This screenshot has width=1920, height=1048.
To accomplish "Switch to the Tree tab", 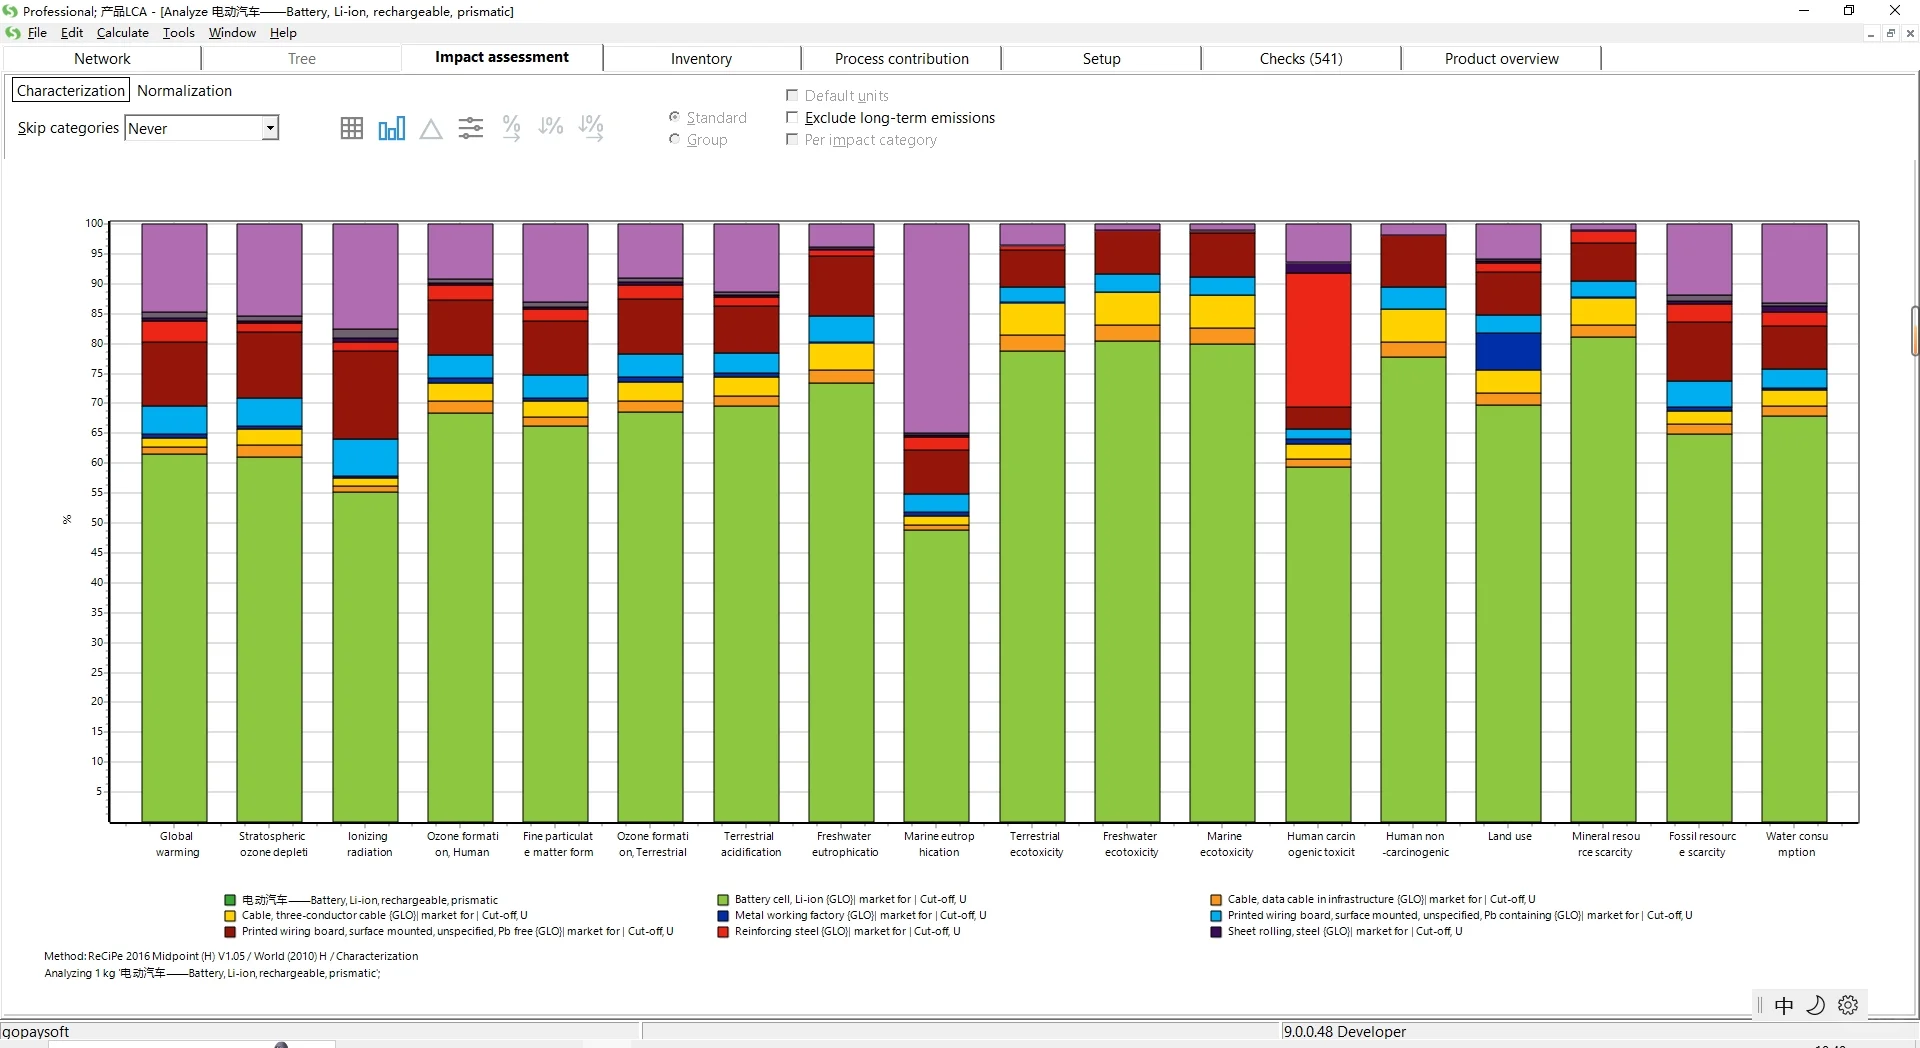I will point(302,59).
